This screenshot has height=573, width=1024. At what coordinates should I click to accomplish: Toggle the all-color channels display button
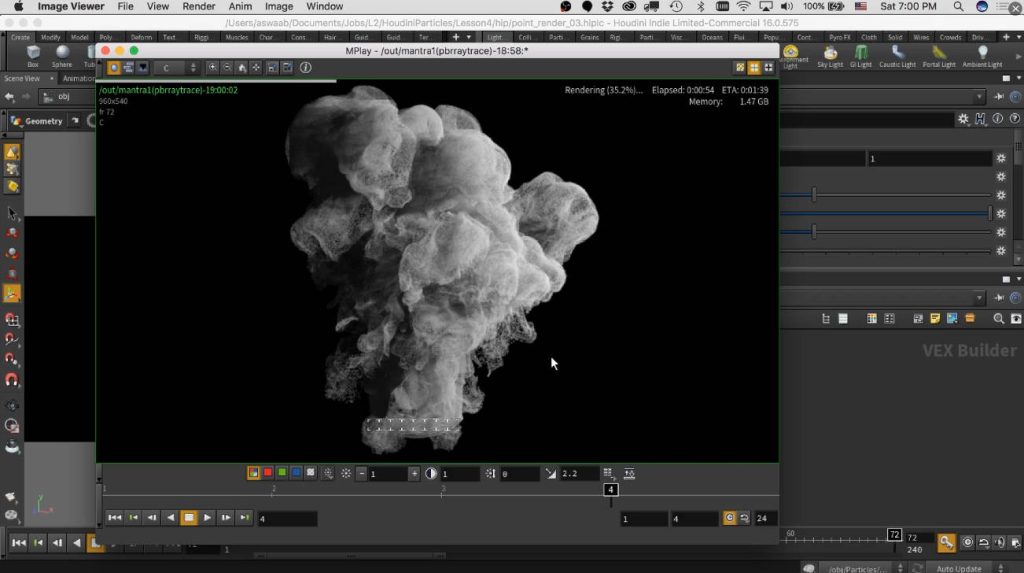(x=253, y=473)
